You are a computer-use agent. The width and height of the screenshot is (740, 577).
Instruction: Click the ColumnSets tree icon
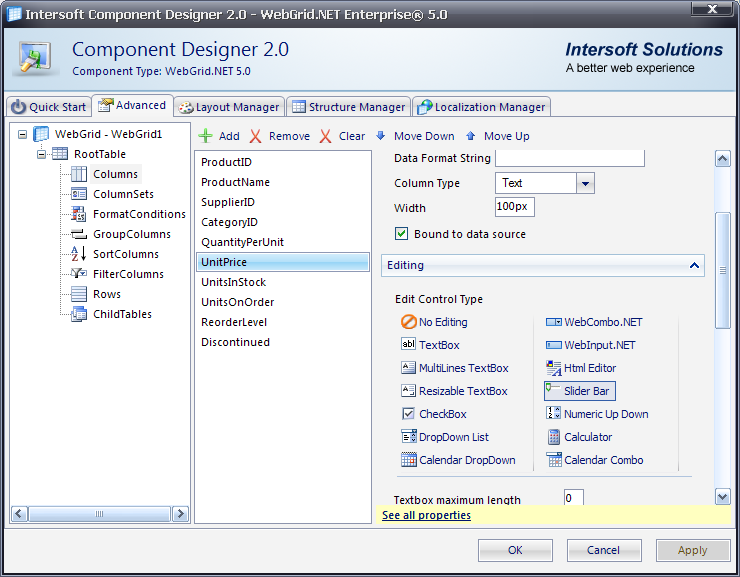click(79, 194)
